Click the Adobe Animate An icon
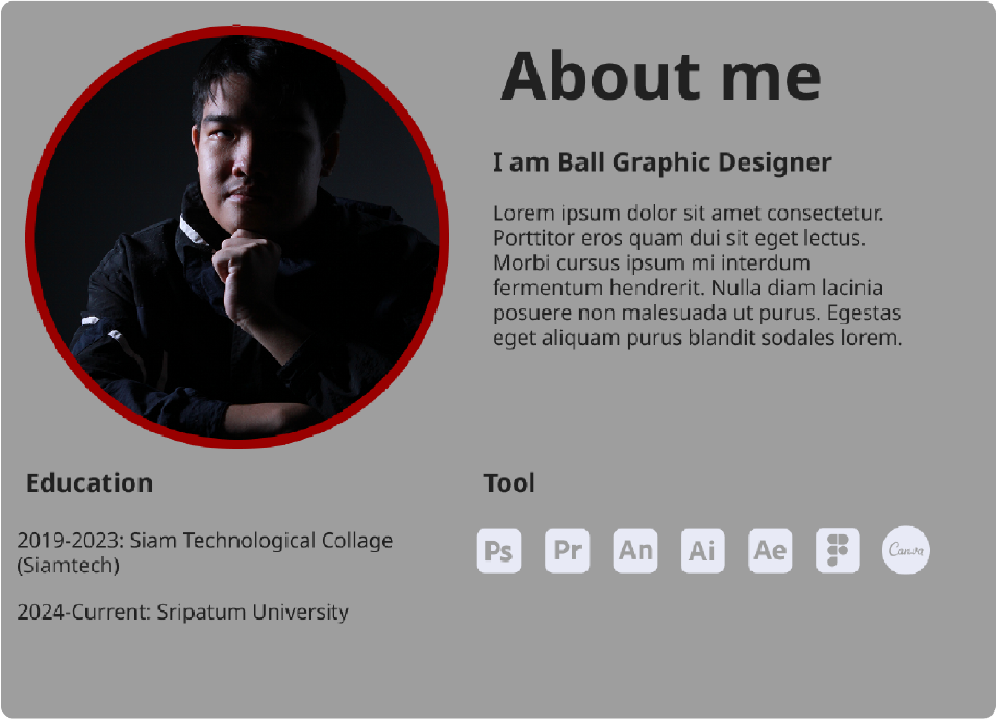 pos(635,551)
